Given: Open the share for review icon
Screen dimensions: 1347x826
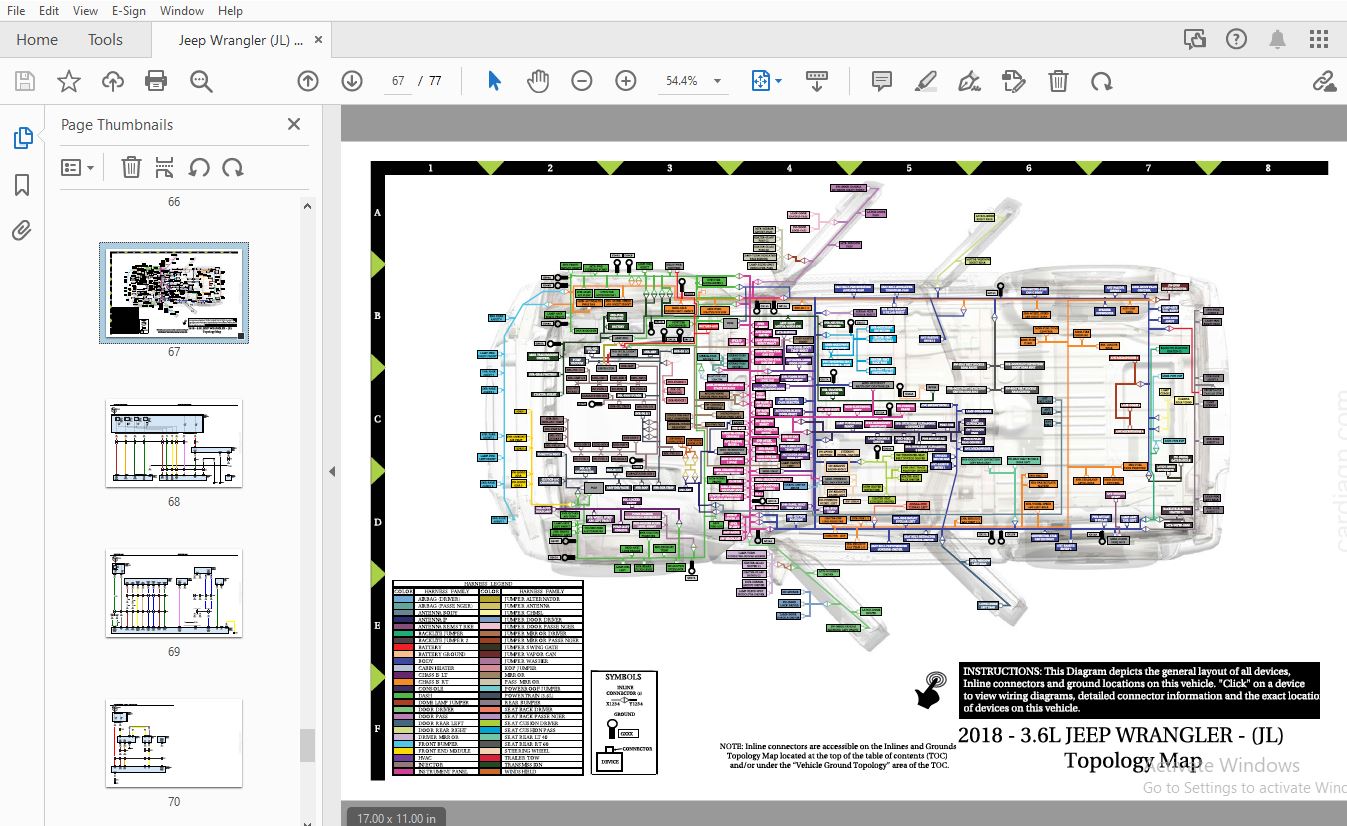Looking at the screenshot, I should (x=1194, y=40).
